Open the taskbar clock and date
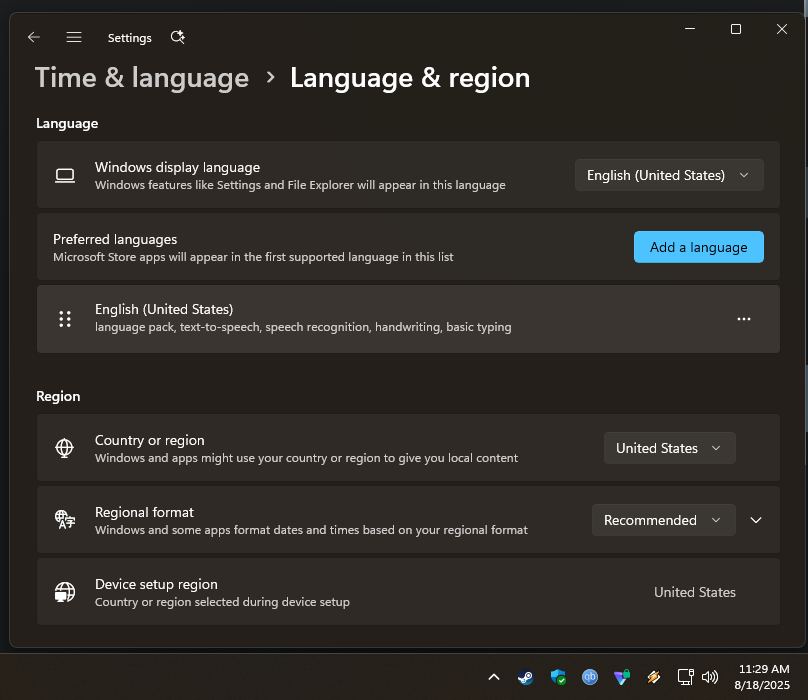This screenshot has height=700, width=808. (764, 677)
